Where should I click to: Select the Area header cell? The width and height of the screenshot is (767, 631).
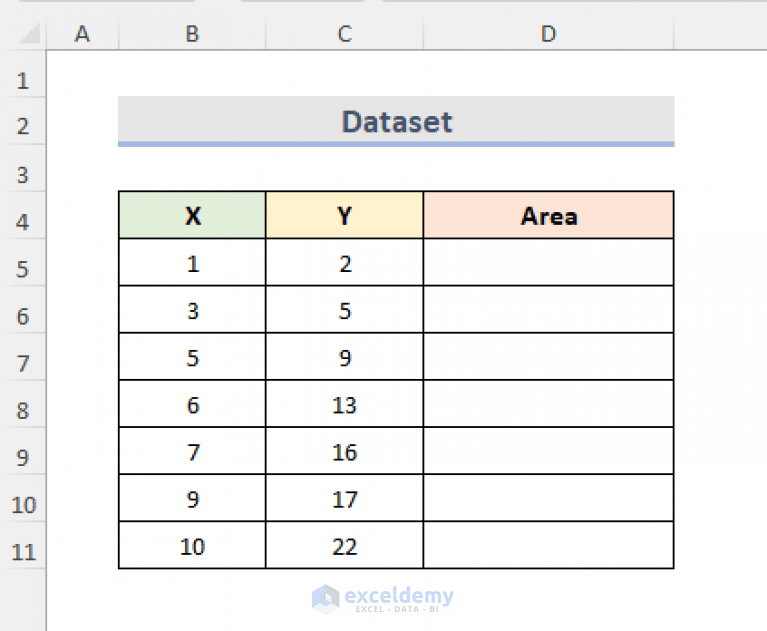pyautogui.click(x=548, y=215)
